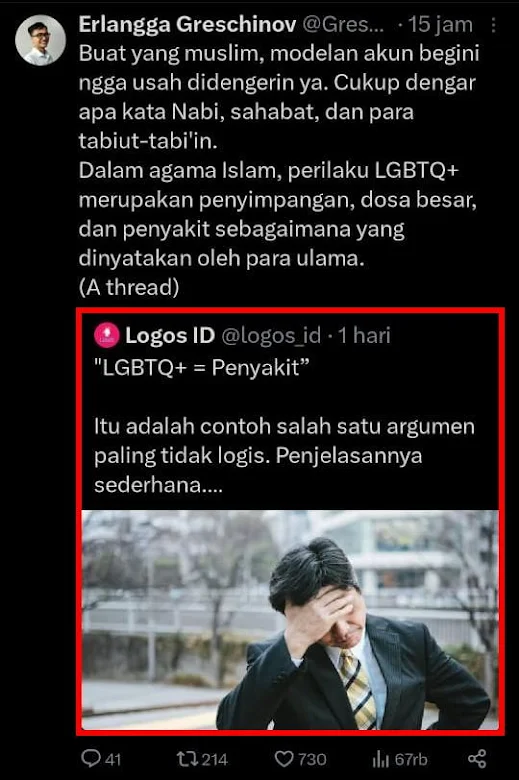The height and width of the screenshot is (780, 519).
Task: Open the 15 jam timestamp
Action: (x=440, y=24)
